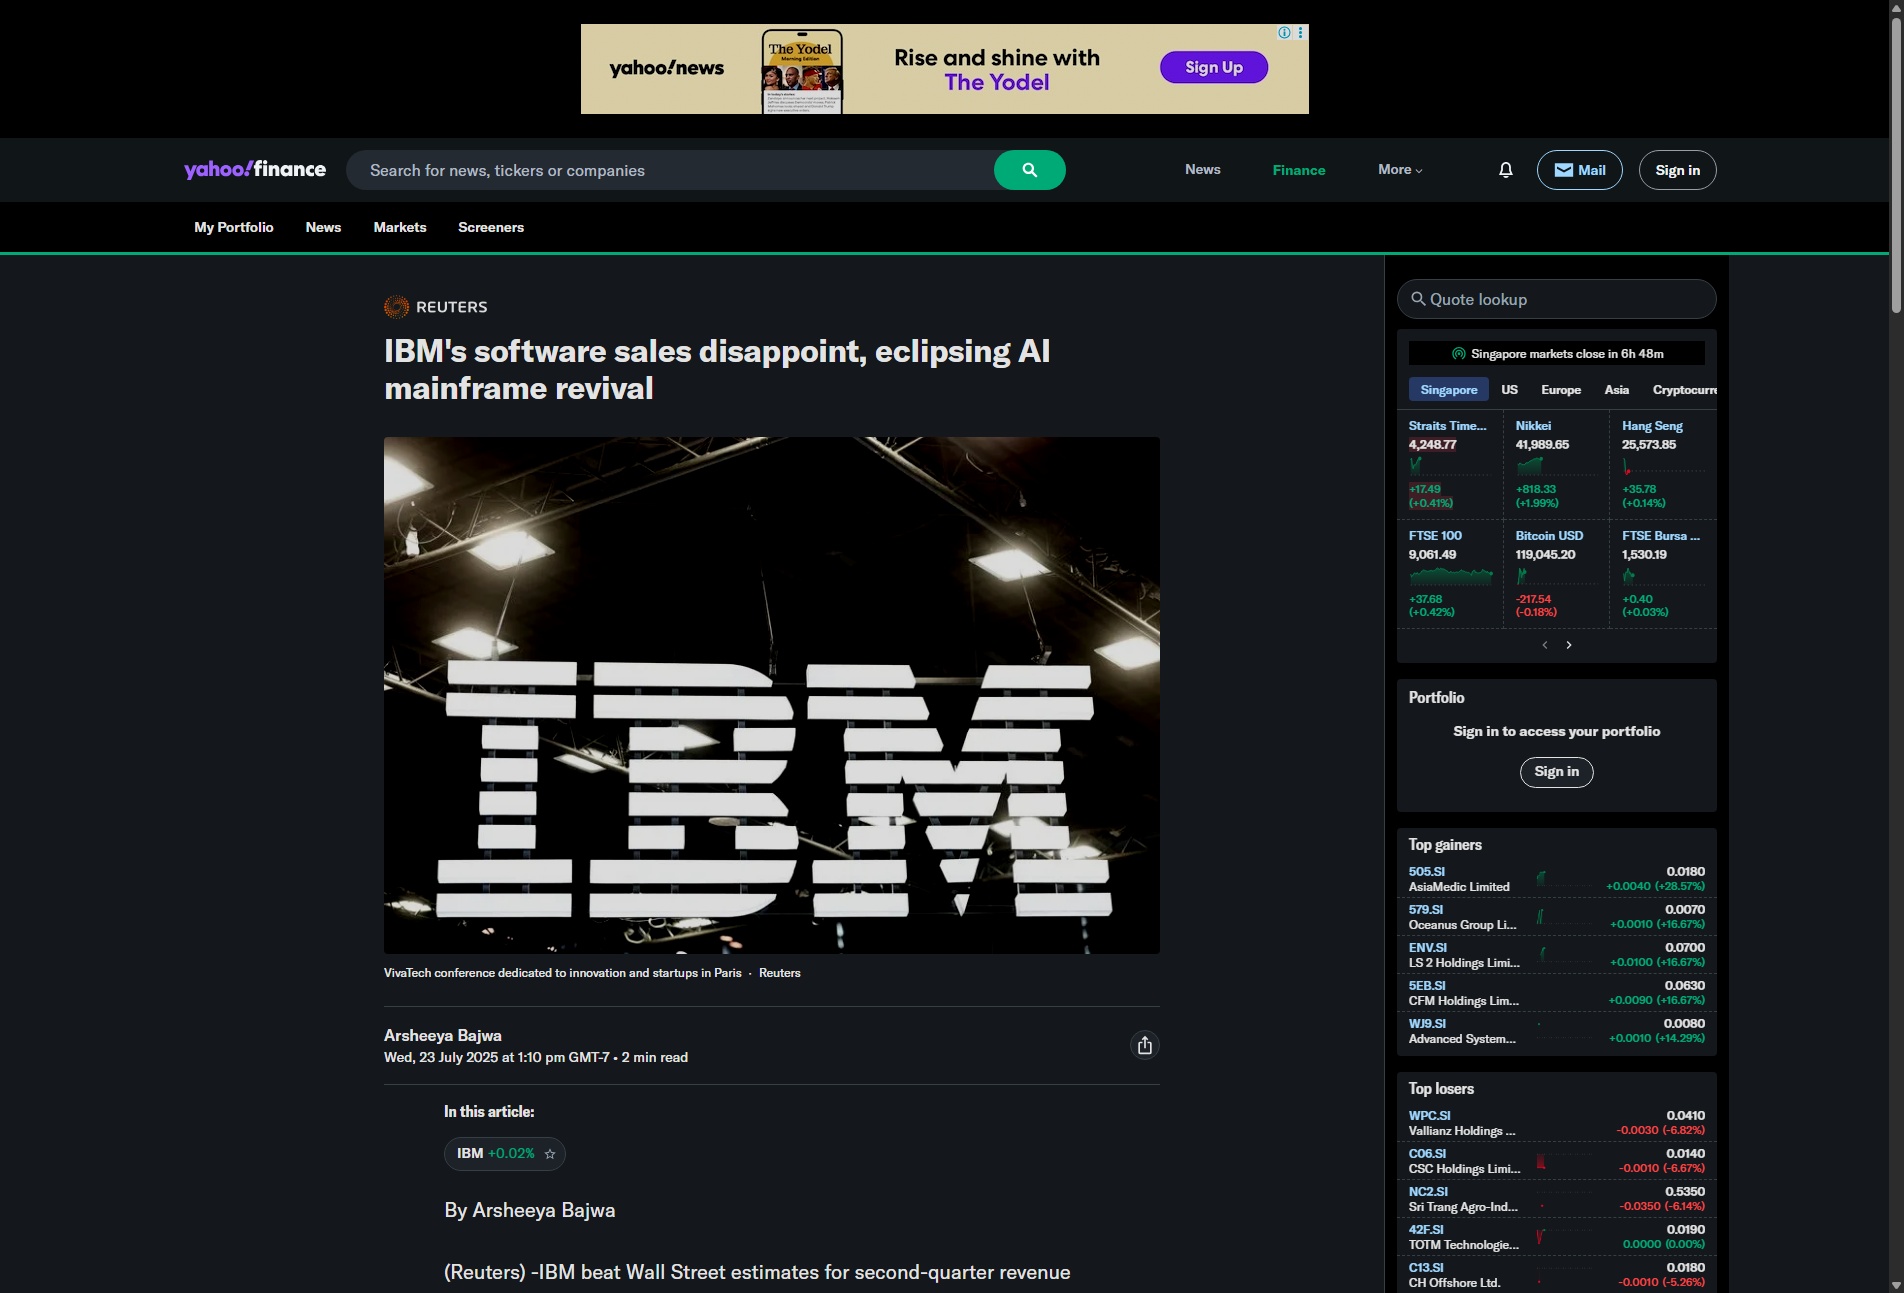This screenshot has height=1293, width=1904.
Task: Click the ad info icon
Action: click(1284, 33)
